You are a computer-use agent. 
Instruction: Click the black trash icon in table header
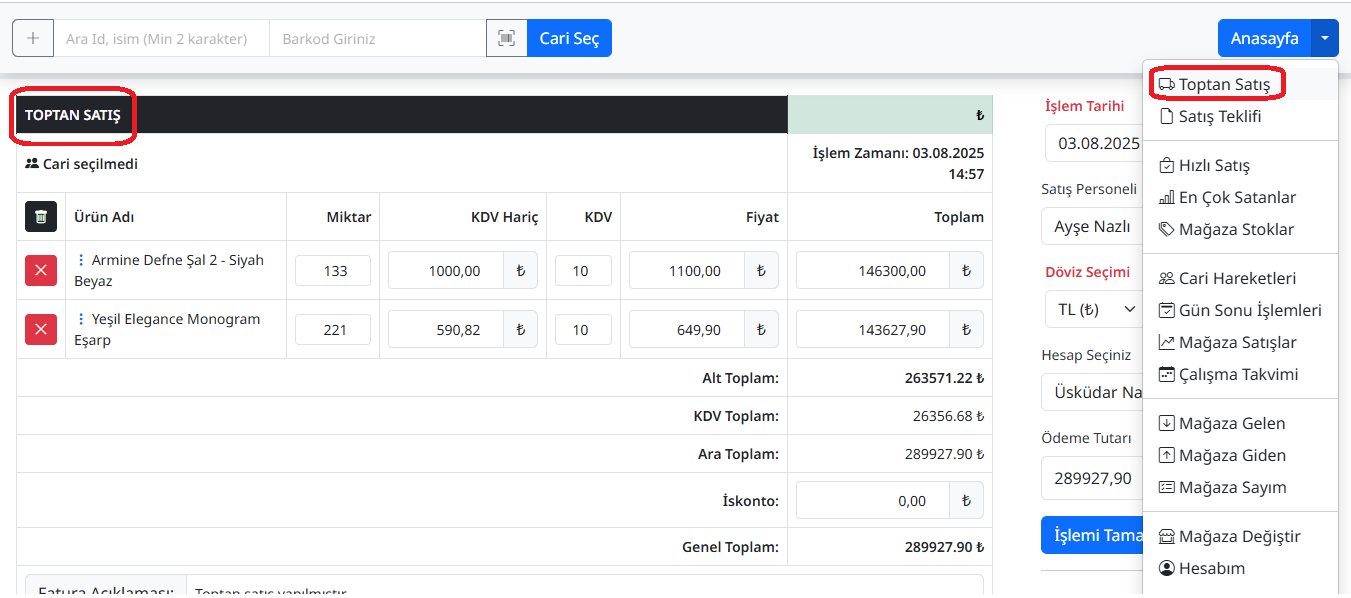[41, 217]
